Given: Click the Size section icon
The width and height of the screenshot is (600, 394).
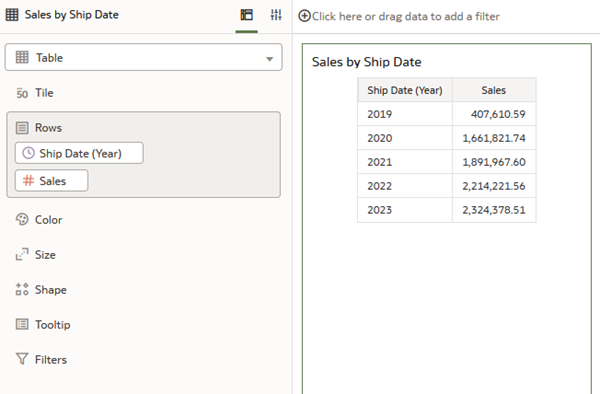Looking at the screenshot, I should (x=22, y=254).
